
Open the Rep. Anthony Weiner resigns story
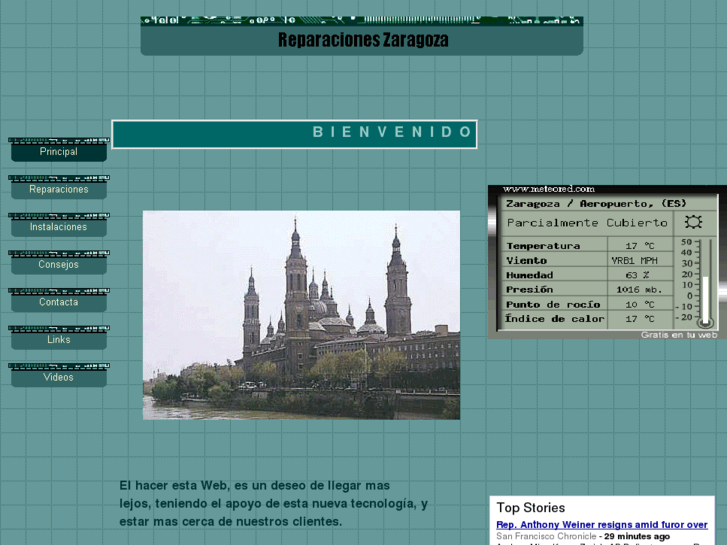click(601, 525)
